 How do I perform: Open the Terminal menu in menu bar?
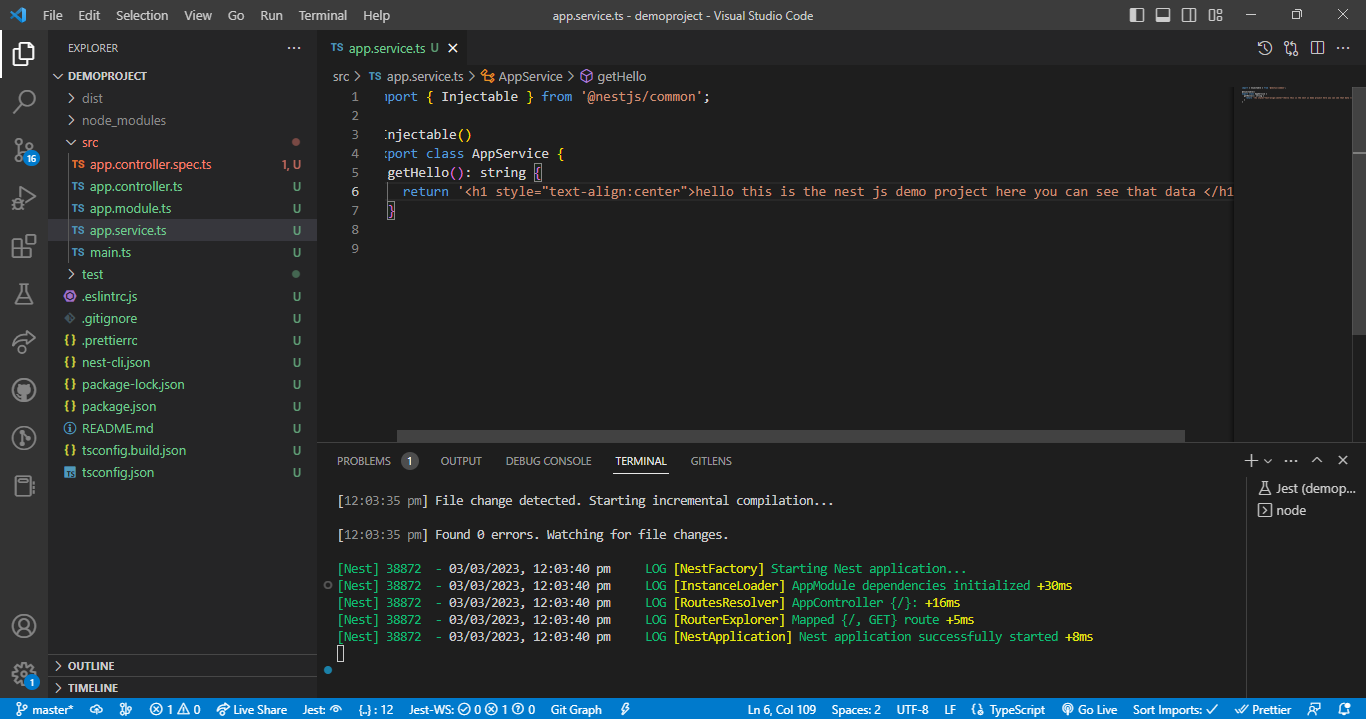pyautogui.click(x=323, y=16)
